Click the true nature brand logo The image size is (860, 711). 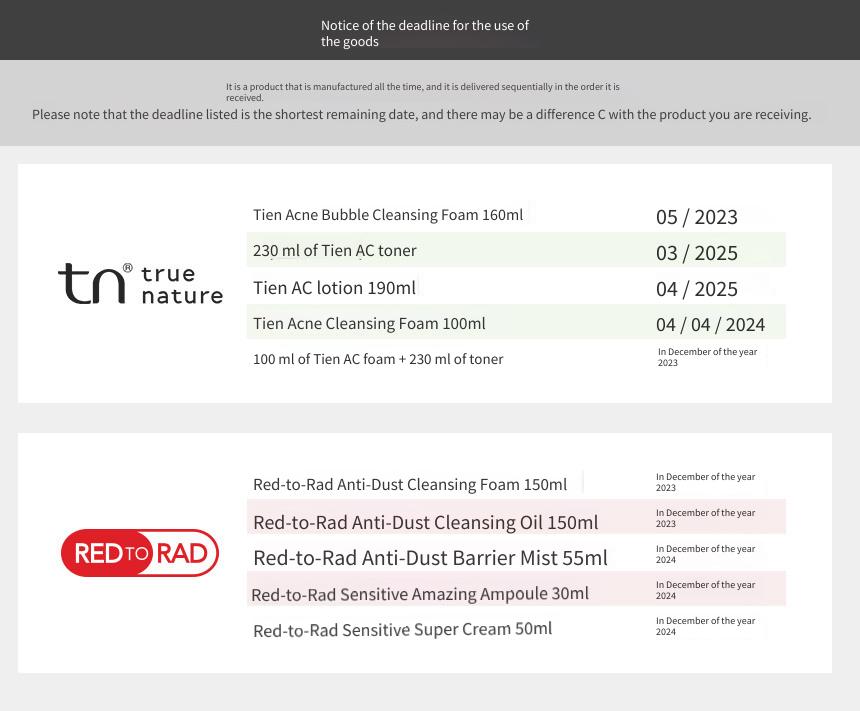click(x=140, y=284)
